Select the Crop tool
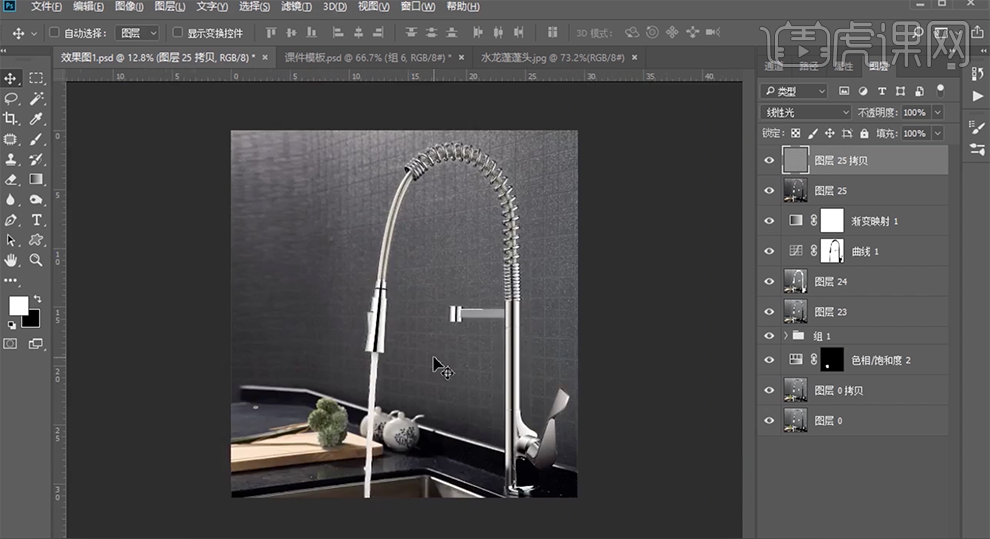 pos(11,119)
